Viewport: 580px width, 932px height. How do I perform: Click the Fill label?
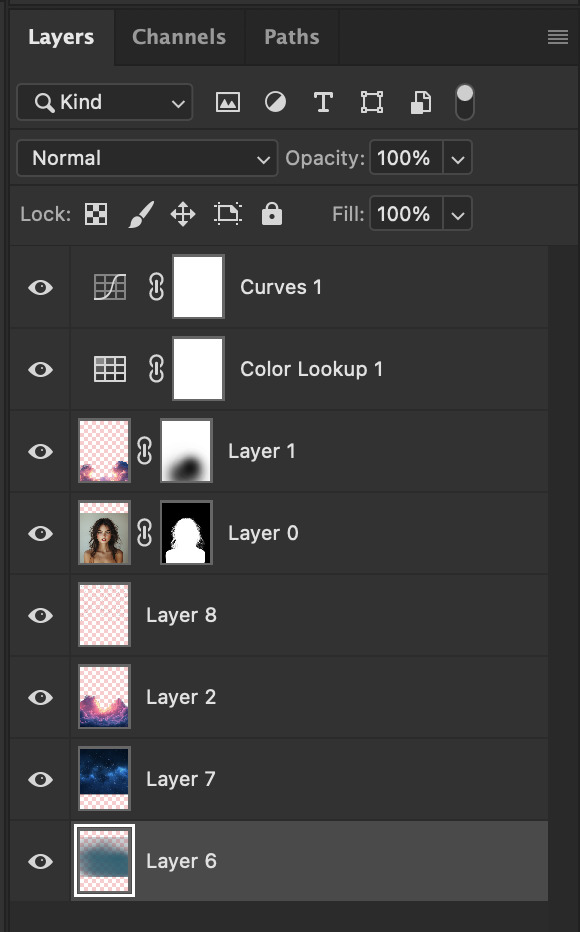[348, 214]
